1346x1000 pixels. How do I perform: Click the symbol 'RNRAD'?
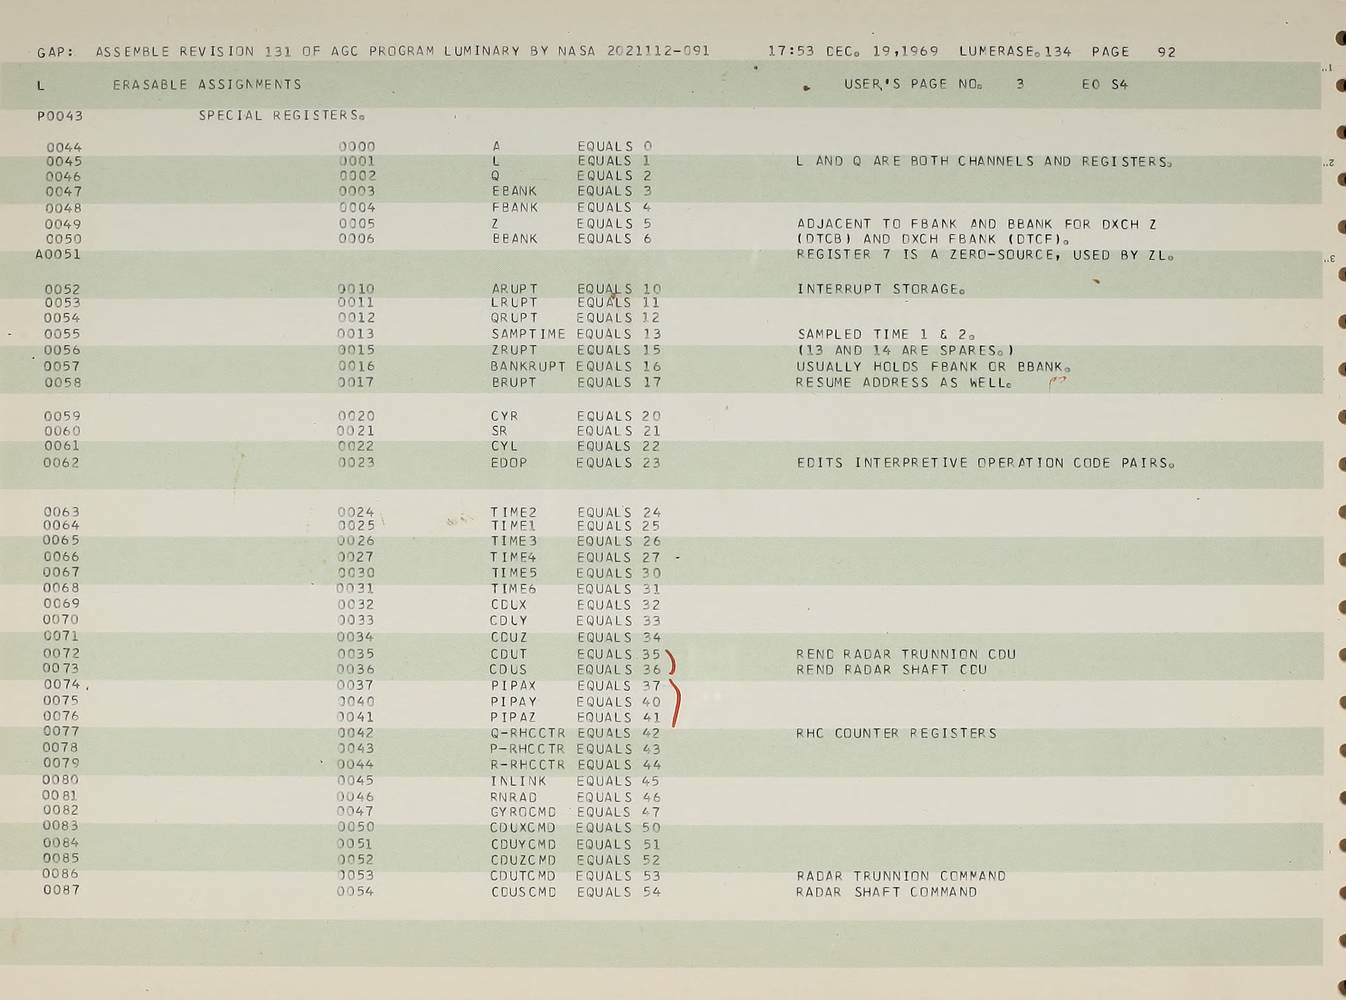(x=514, y=797)
